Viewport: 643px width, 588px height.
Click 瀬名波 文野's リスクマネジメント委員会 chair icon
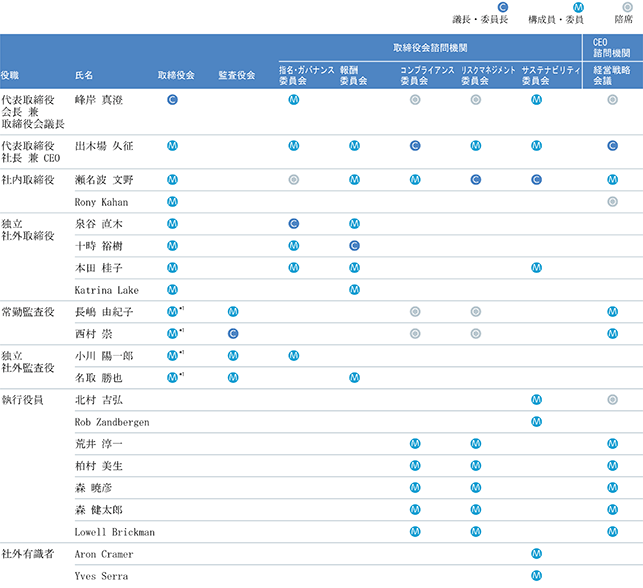pyautogui.click(x=476, y=180)
